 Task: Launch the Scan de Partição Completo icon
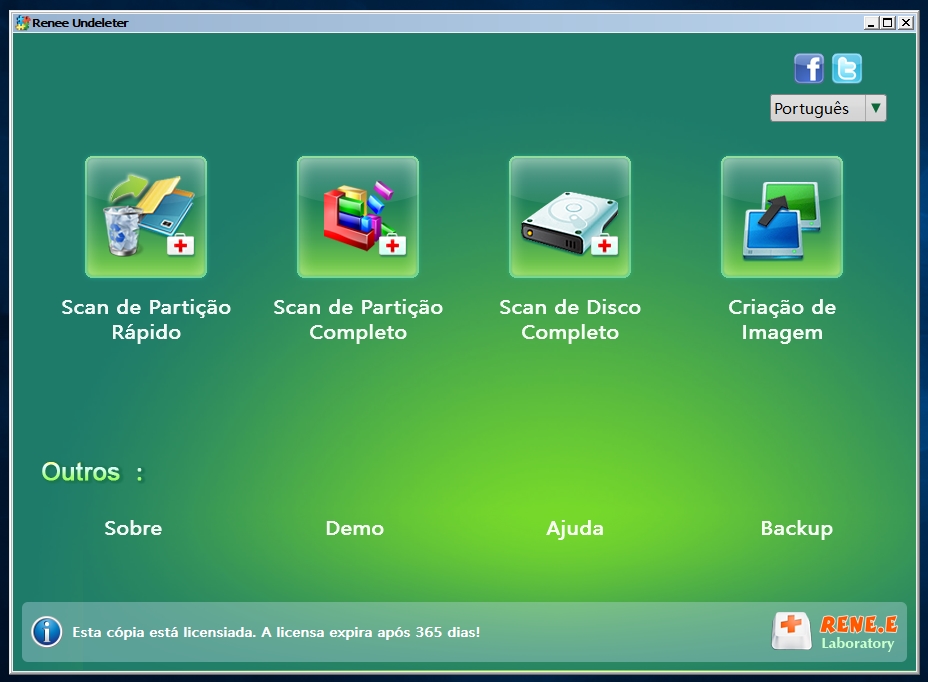click(x=357, y=217)
